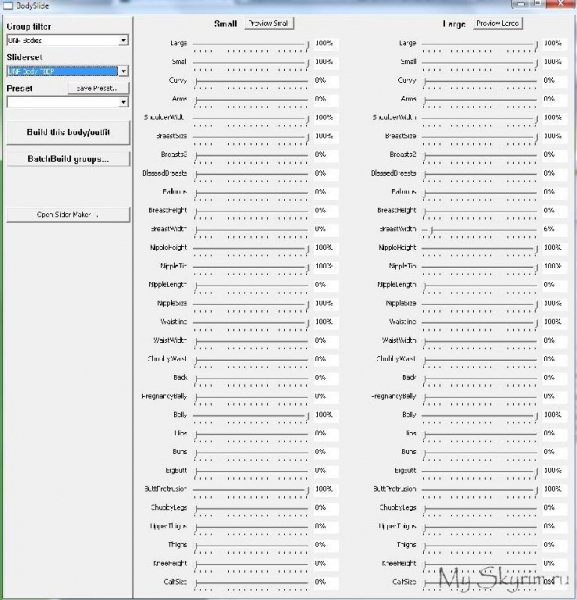Click the Large column Thighs slider track
This screenshot has width=577, height=600.
click(x=480, y=546)
